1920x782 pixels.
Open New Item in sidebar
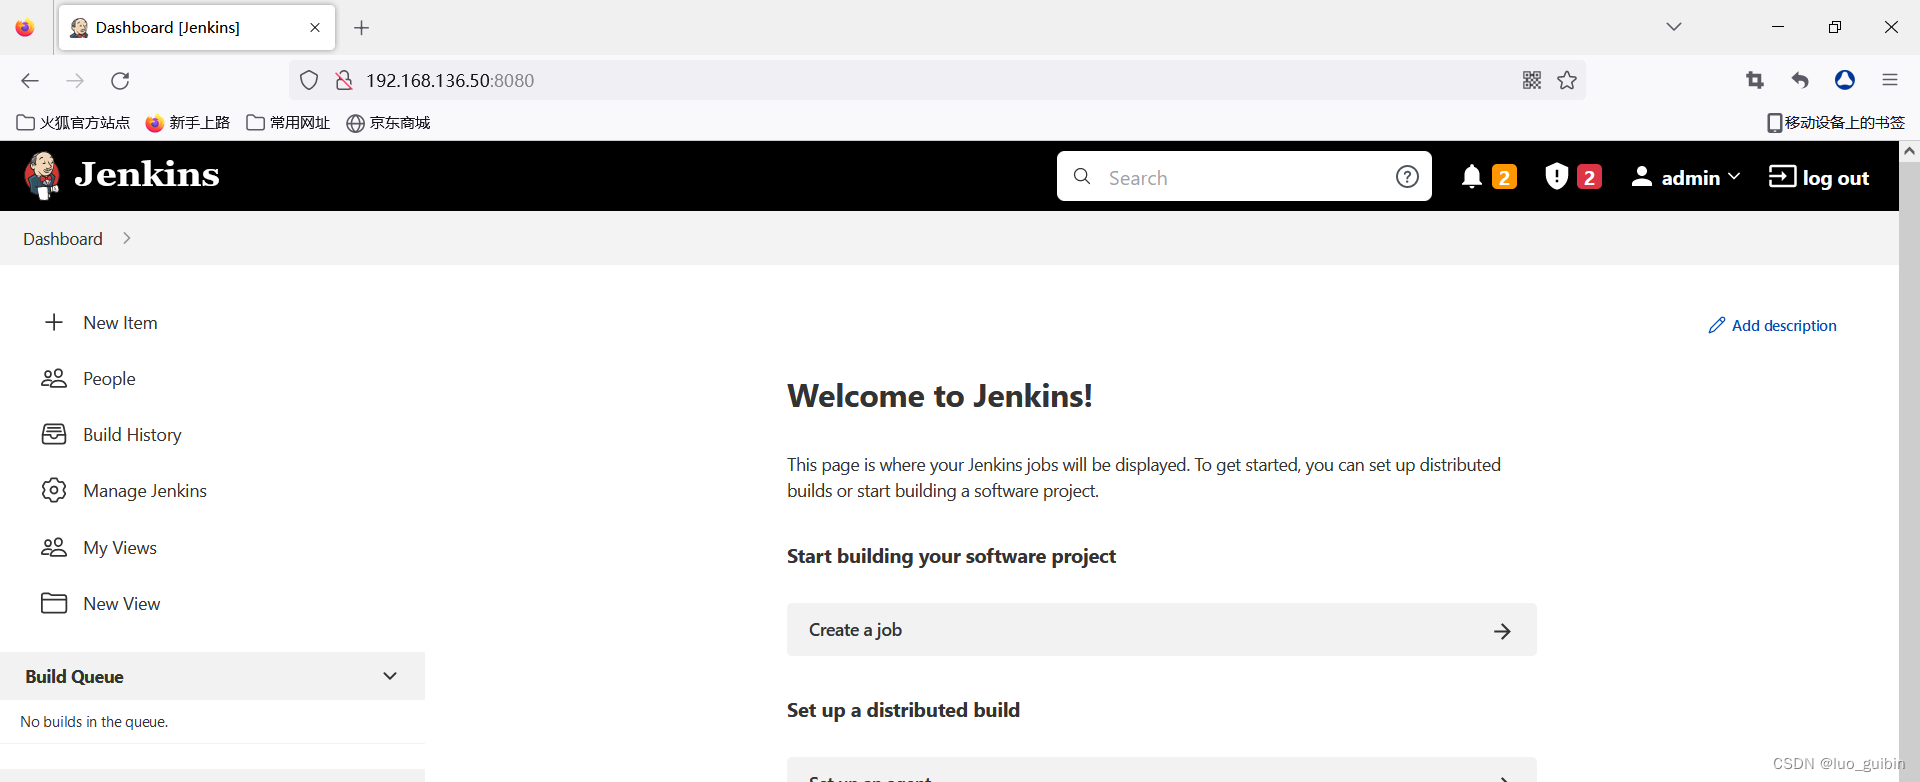120,323
